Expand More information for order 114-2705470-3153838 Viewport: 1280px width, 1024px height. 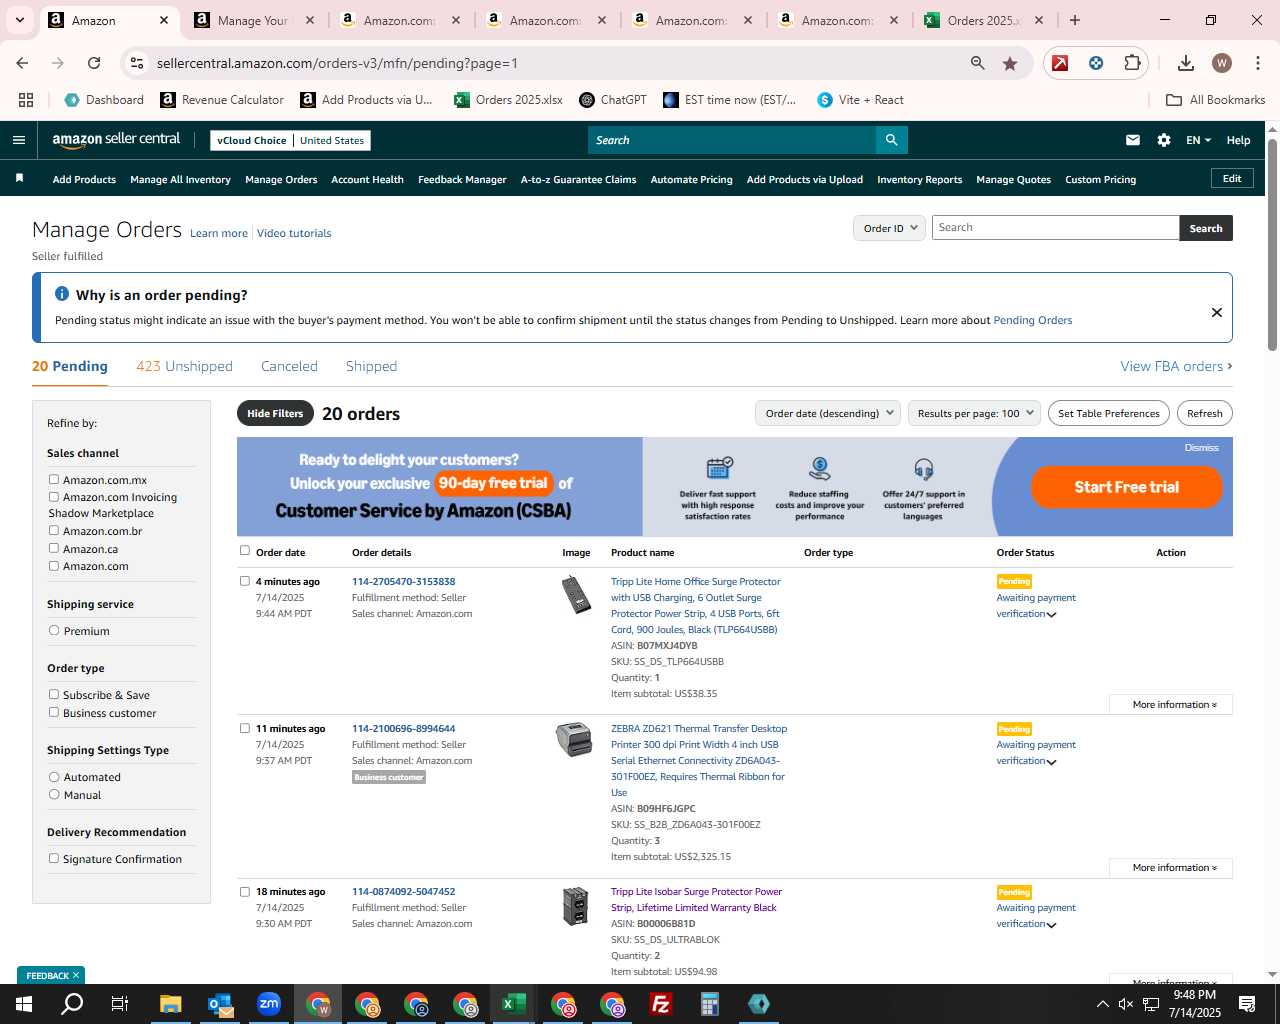coord(1171,705)
